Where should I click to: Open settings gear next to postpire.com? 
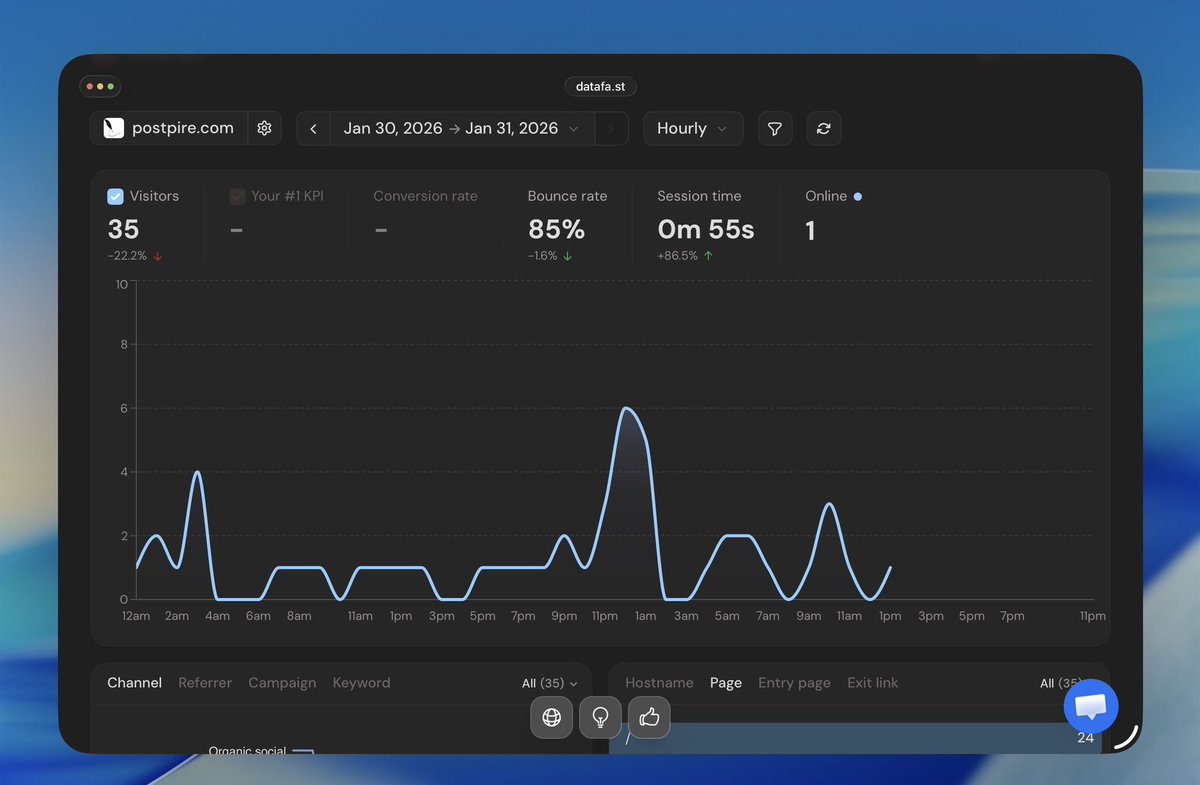[264, 128]
